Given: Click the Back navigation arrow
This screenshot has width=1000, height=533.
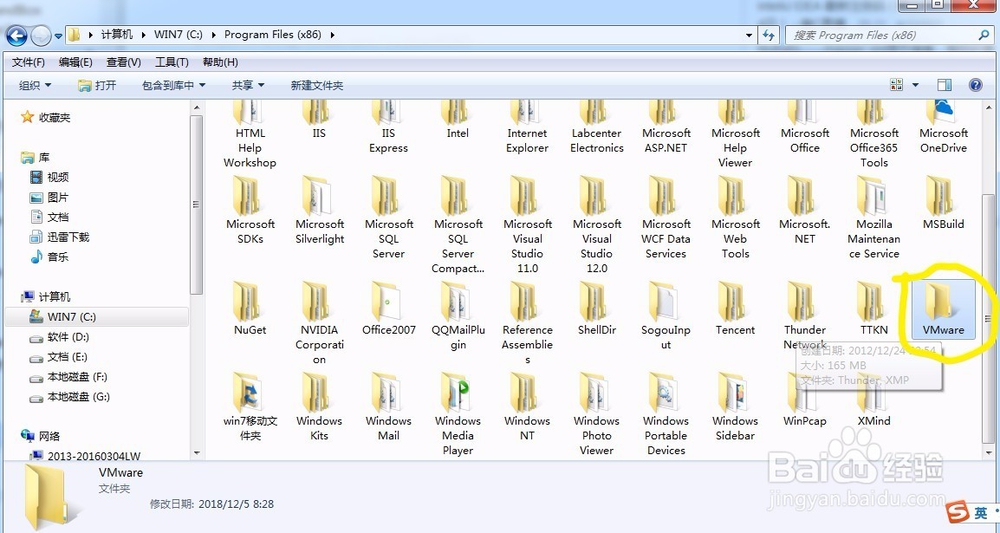Looking at the screenshot, I should [17, 35].
